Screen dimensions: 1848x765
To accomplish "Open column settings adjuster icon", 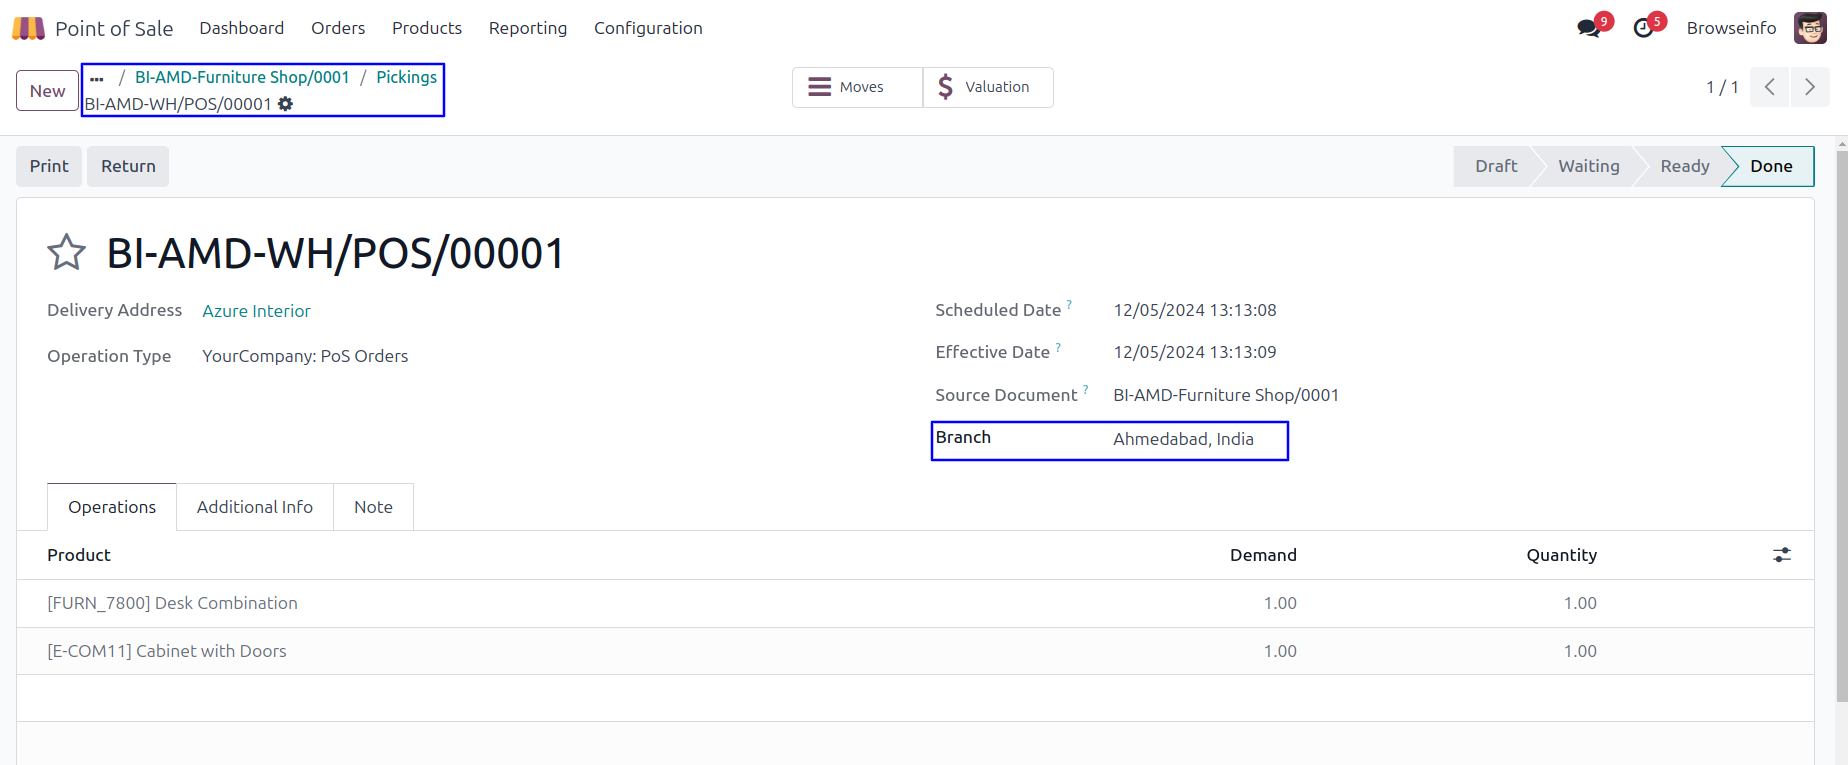I will [1782, 555].
